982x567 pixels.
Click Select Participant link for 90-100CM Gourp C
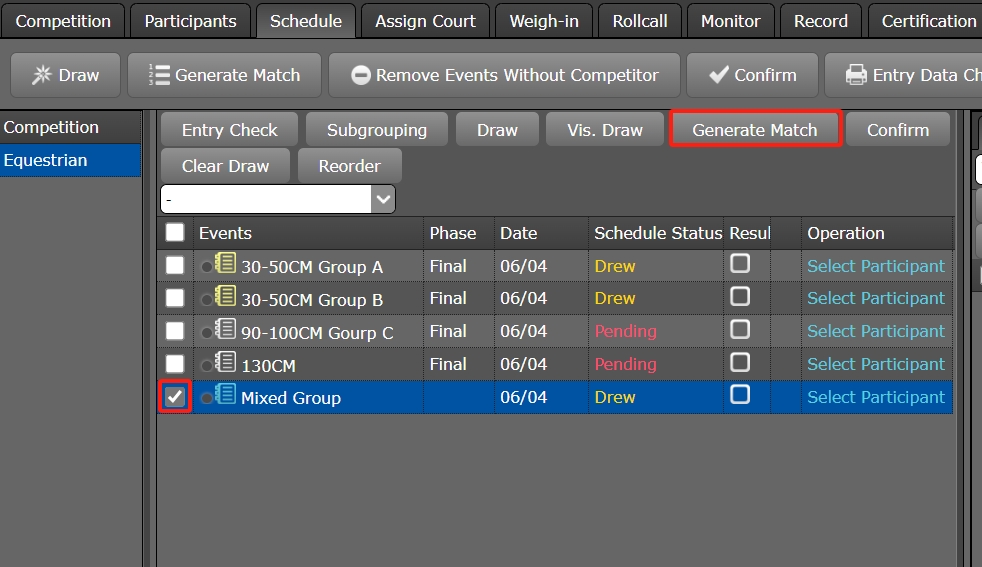pyautogui.click(x=875, y=331)
